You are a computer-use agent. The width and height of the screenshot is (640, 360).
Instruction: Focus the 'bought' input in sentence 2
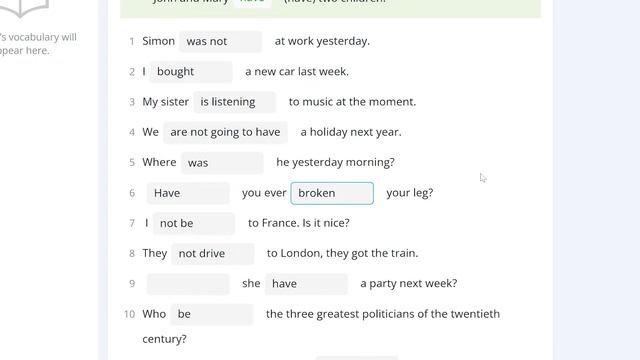pos(191,72)
